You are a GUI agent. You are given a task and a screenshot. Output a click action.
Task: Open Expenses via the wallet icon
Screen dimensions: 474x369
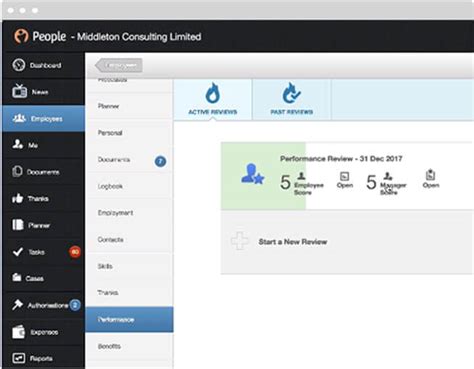[x=18, y=332]
